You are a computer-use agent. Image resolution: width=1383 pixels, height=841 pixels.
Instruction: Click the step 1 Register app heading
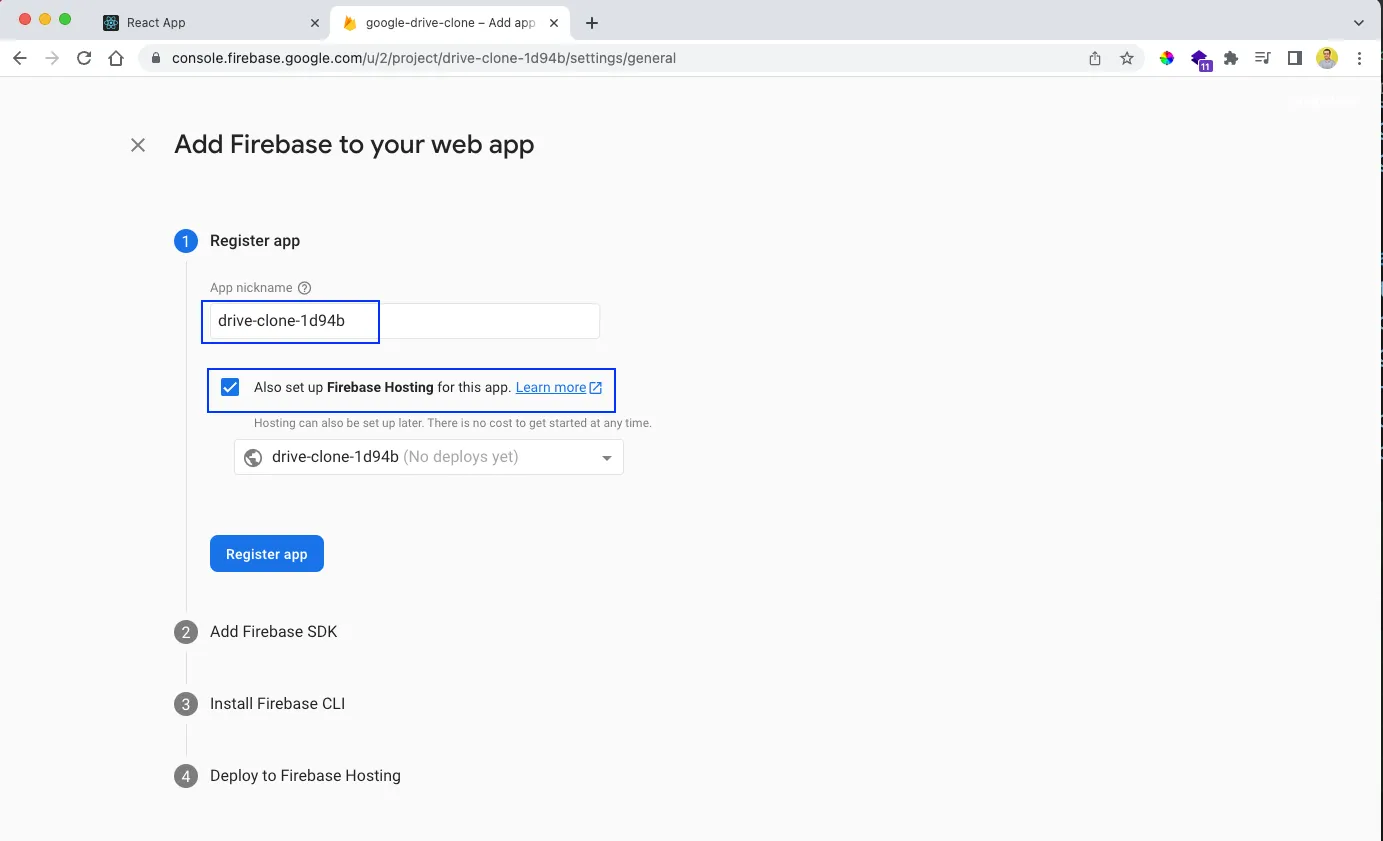coord(255,241)
